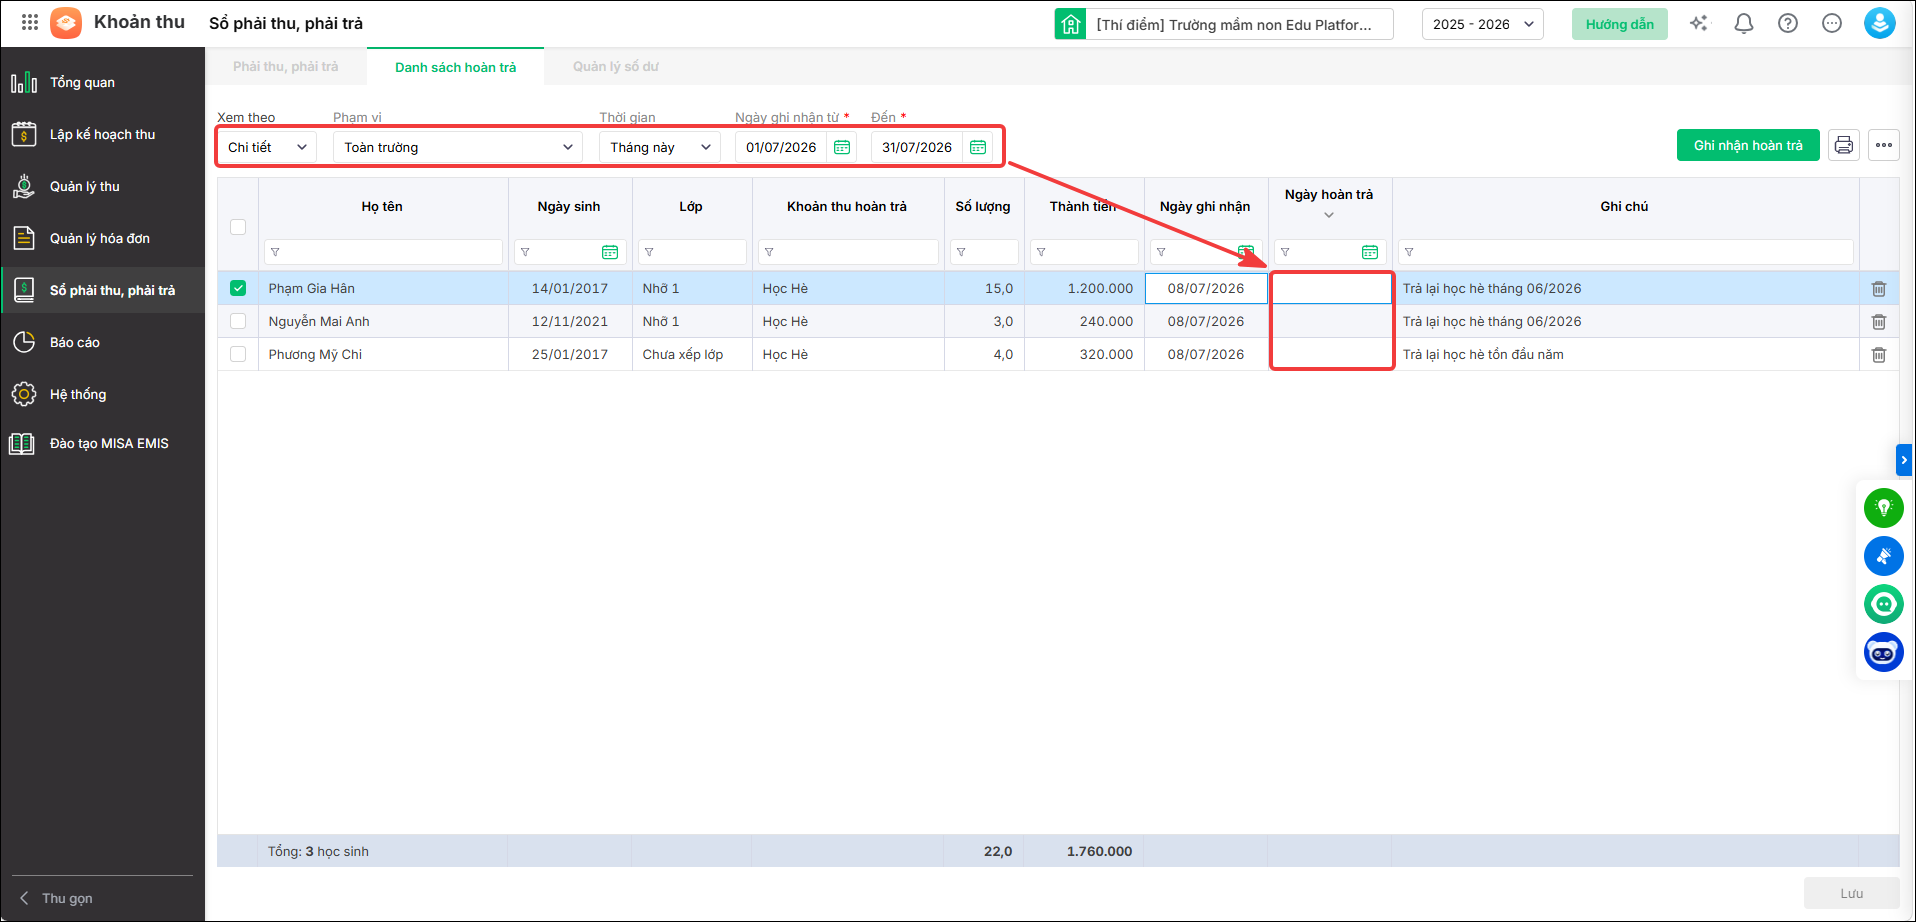Delete the Phạm Gia Hân row
This screenshot has width=1916, height=922.
point(1879,289)
